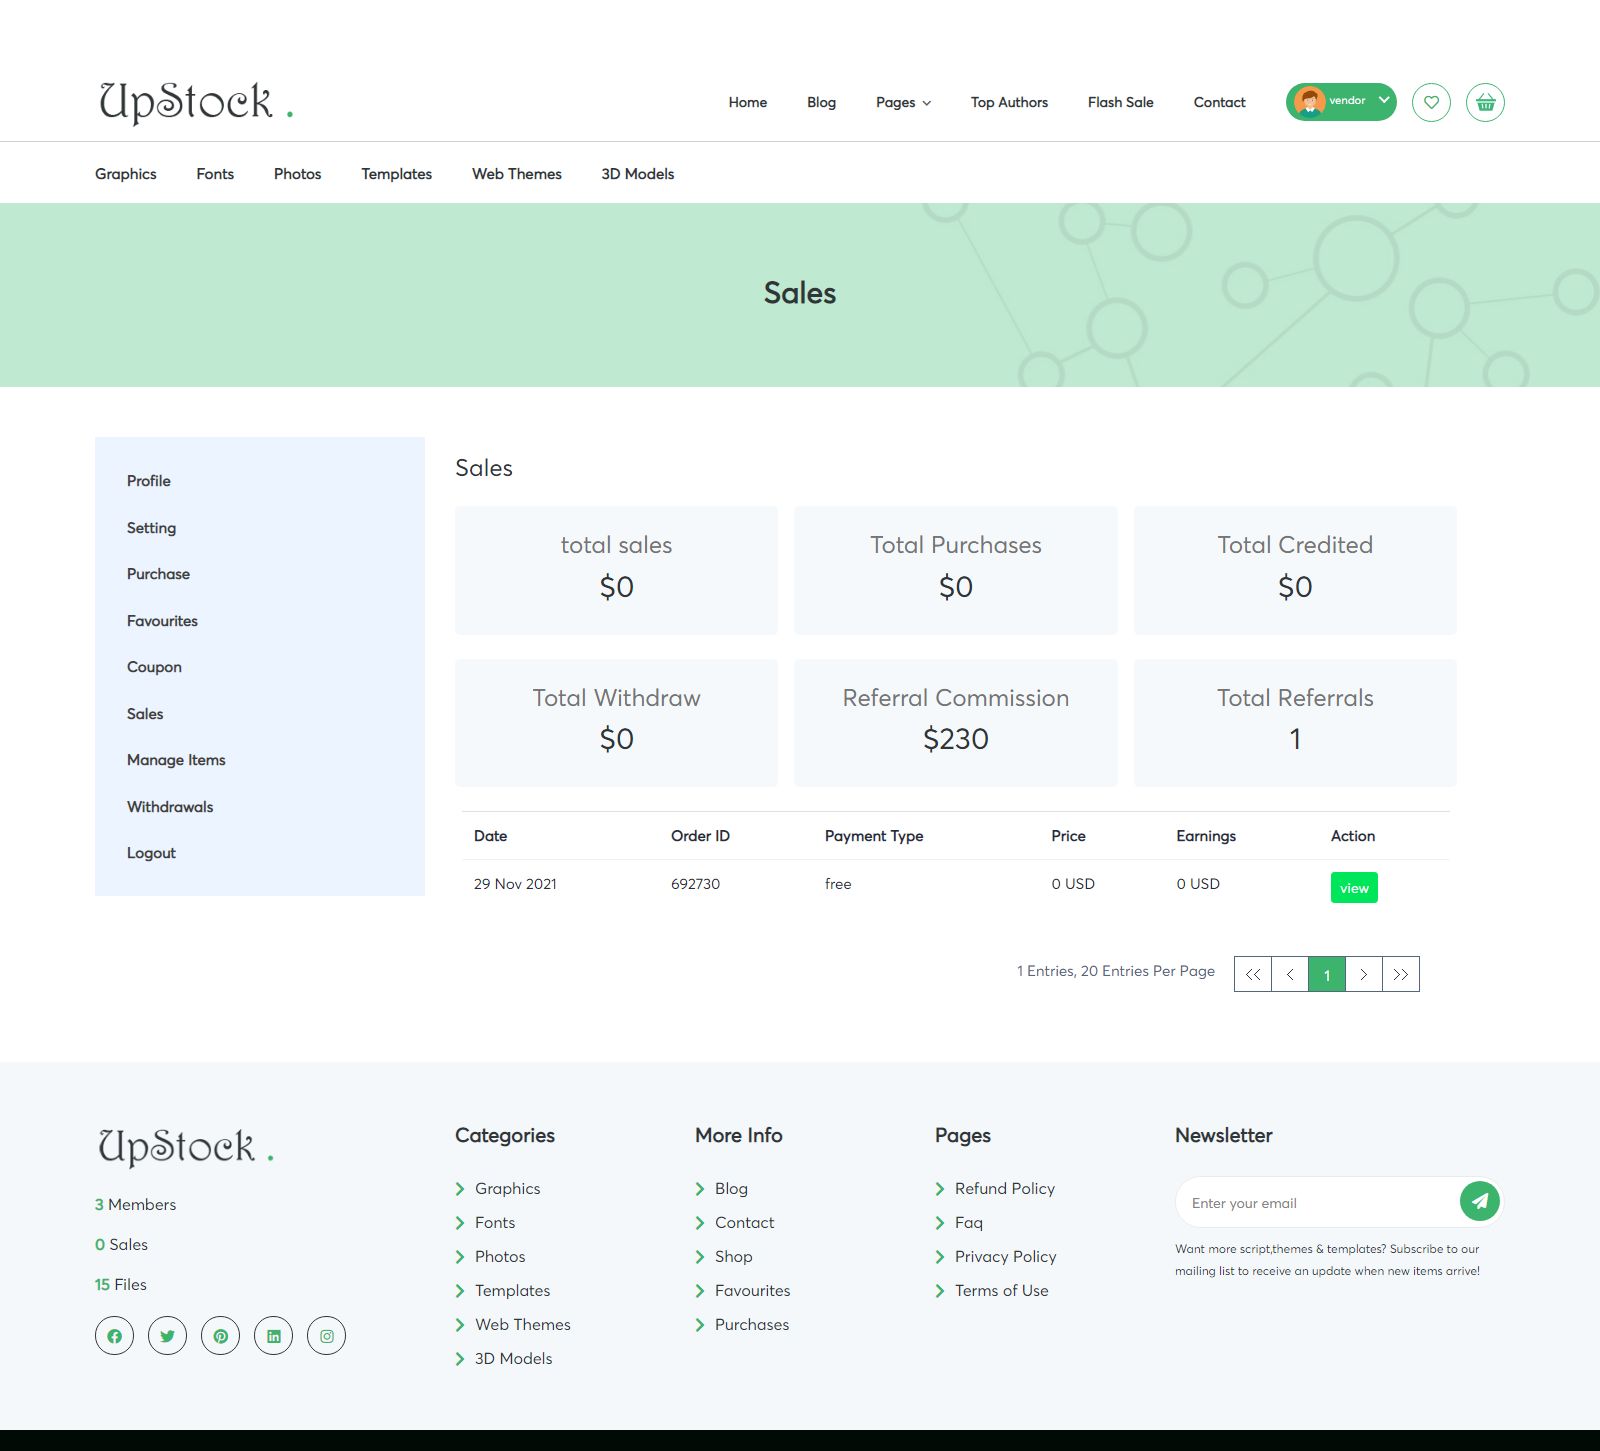Open the wishlist heart icon
1600x1451 pixels.
[1431, 102]
